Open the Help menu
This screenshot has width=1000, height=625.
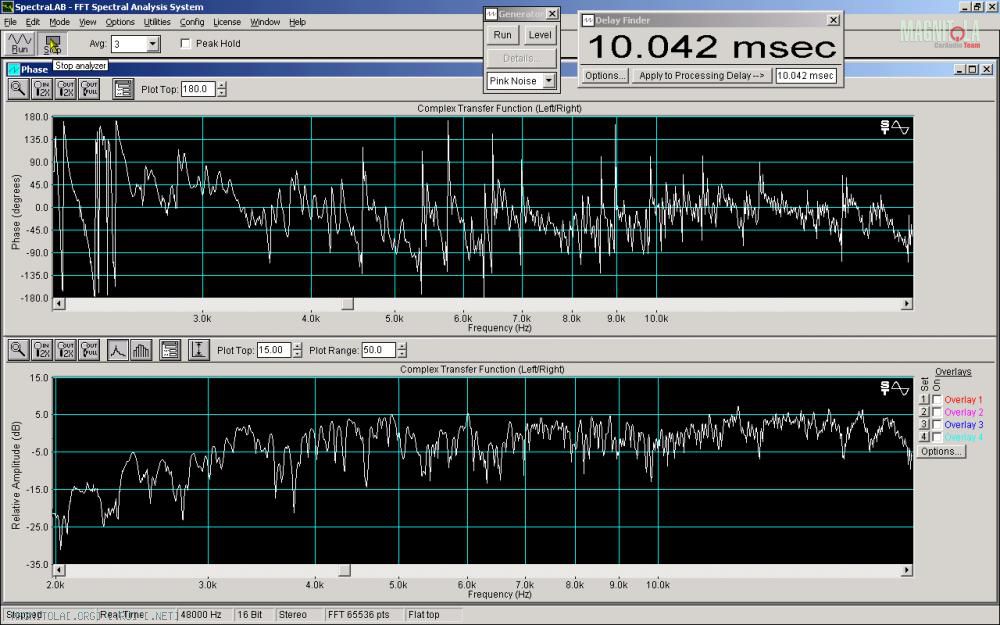click(x=297, y=22)
